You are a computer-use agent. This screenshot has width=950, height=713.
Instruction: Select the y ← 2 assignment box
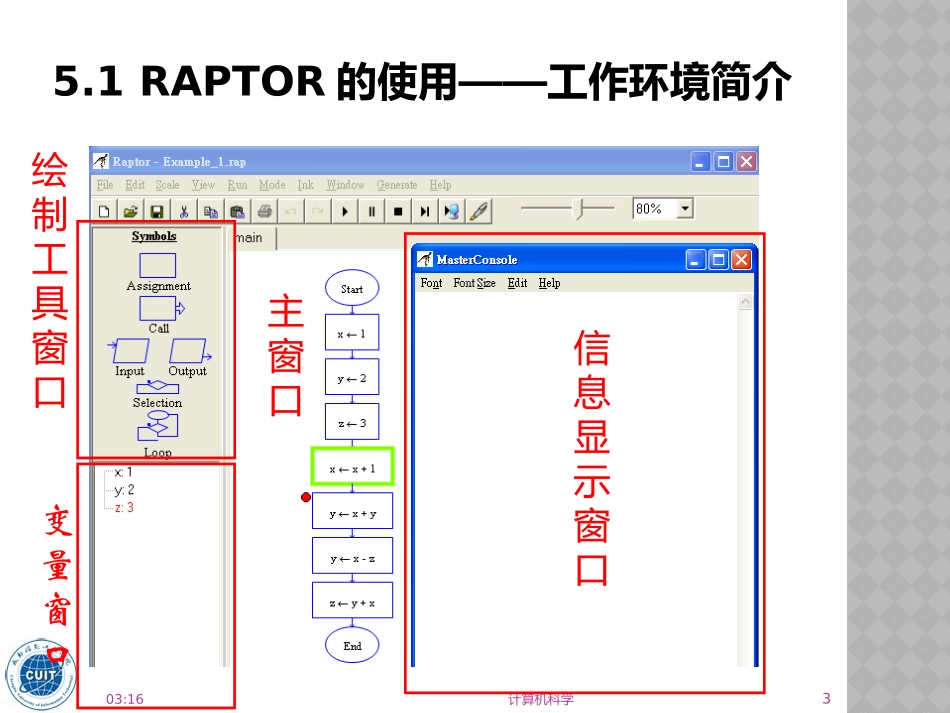pos(352,377)
